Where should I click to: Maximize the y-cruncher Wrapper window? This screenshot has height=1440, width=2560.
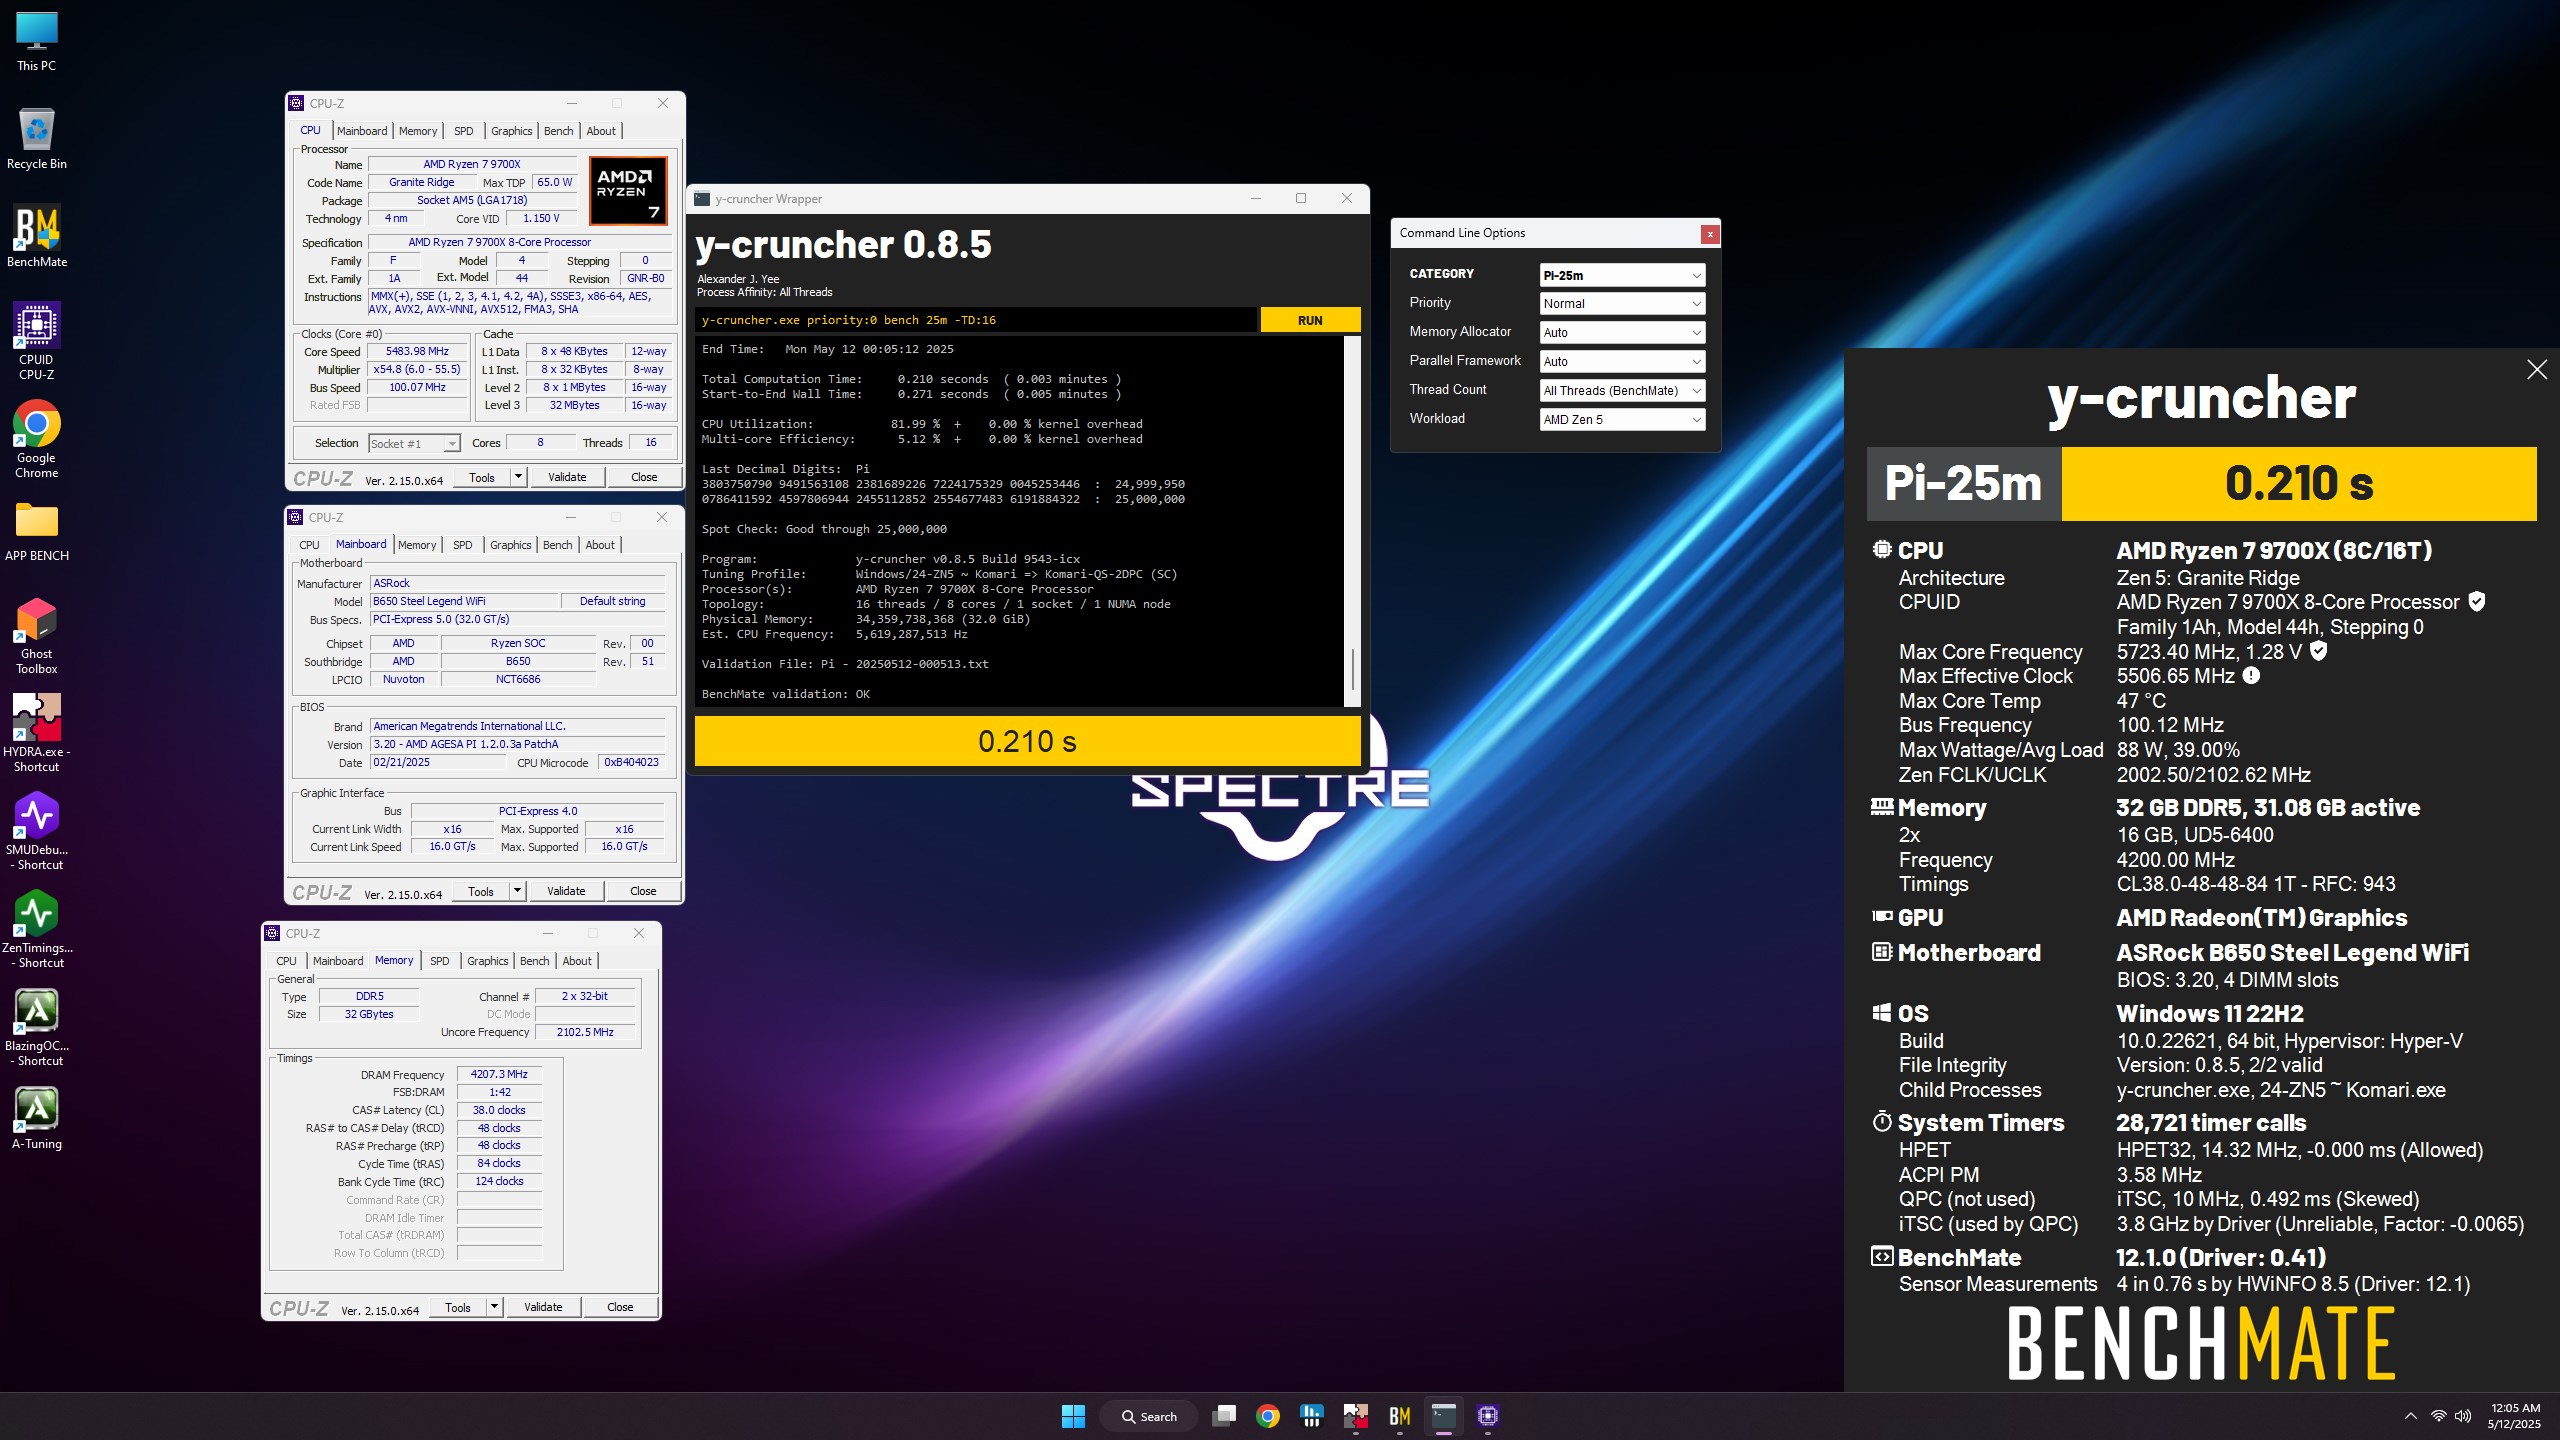tap(1301, 199)
